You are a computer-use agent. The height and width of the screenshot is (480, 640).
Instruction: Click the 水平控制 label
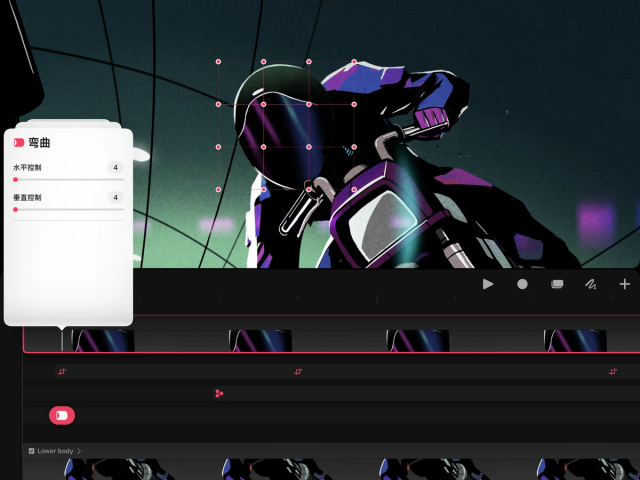27,167
